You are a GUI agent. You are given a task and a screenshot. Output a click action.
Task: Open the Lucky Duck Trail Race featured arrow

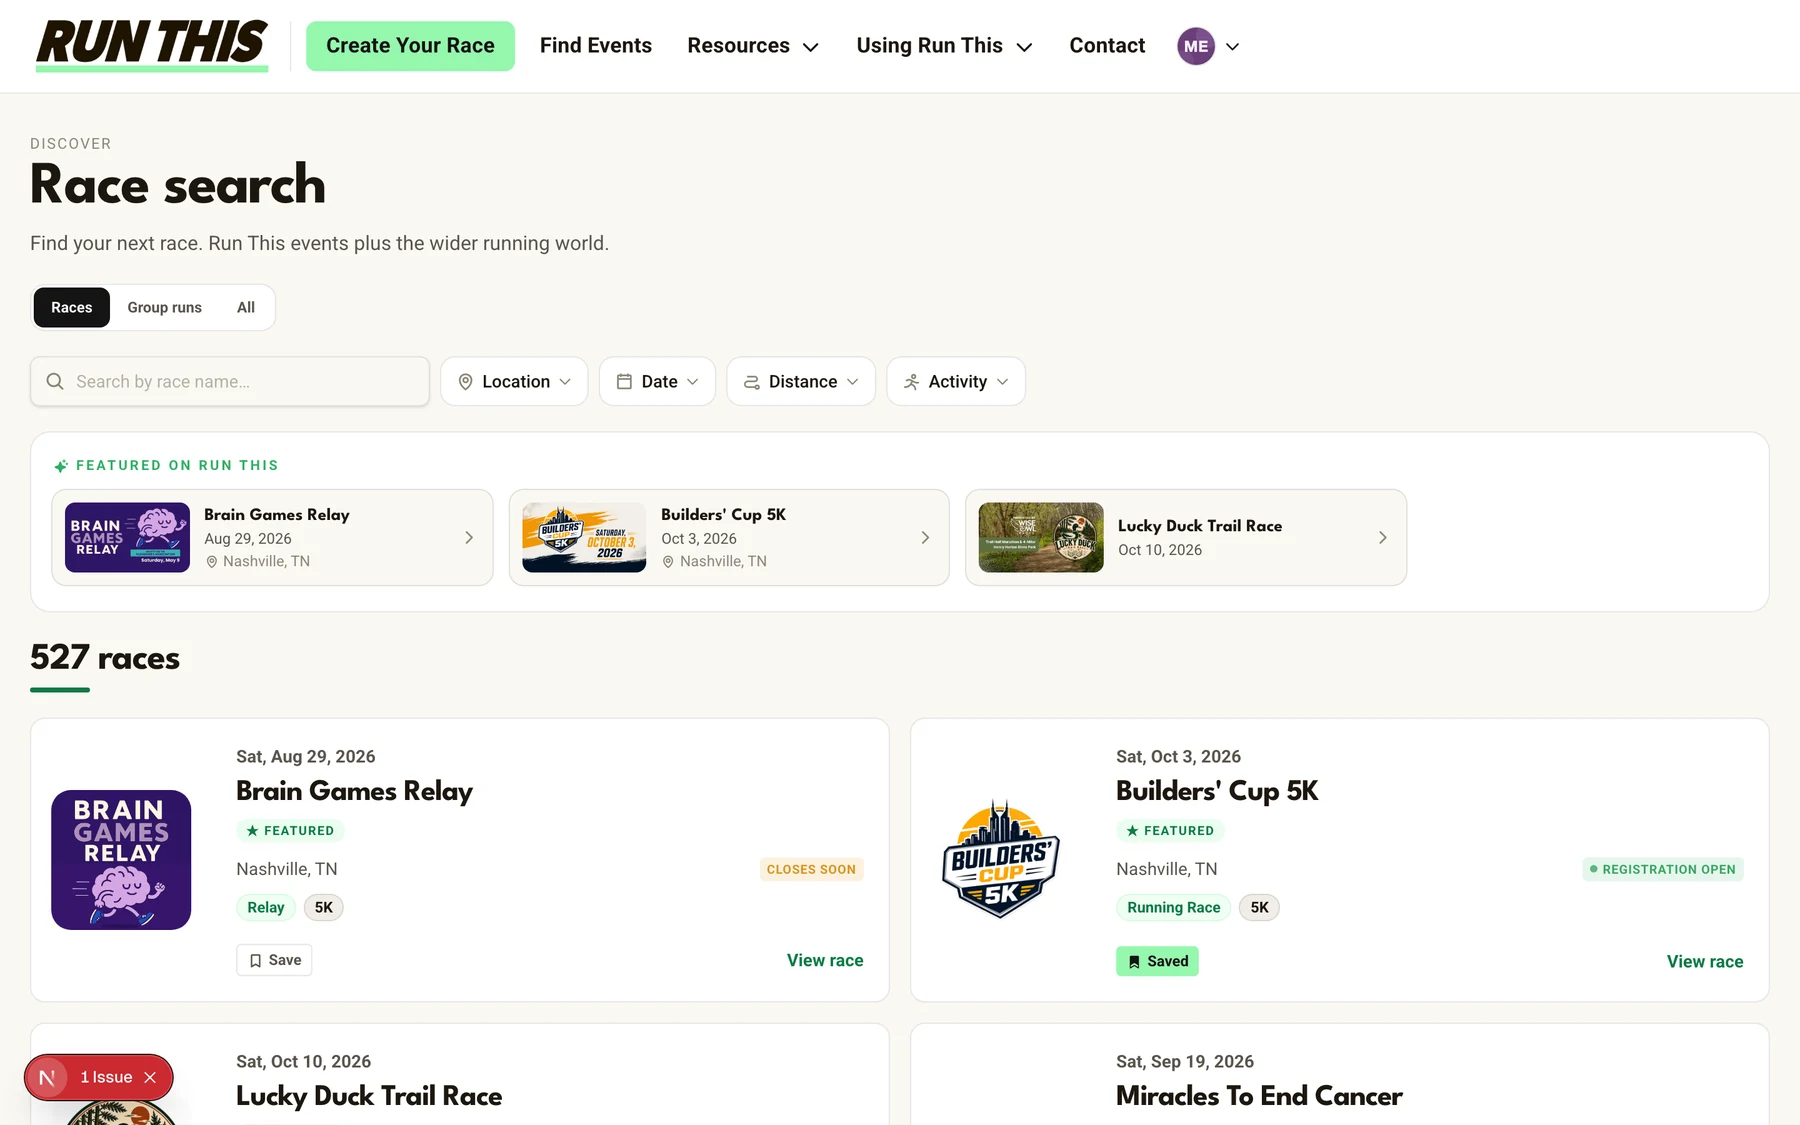[1382, 538]
